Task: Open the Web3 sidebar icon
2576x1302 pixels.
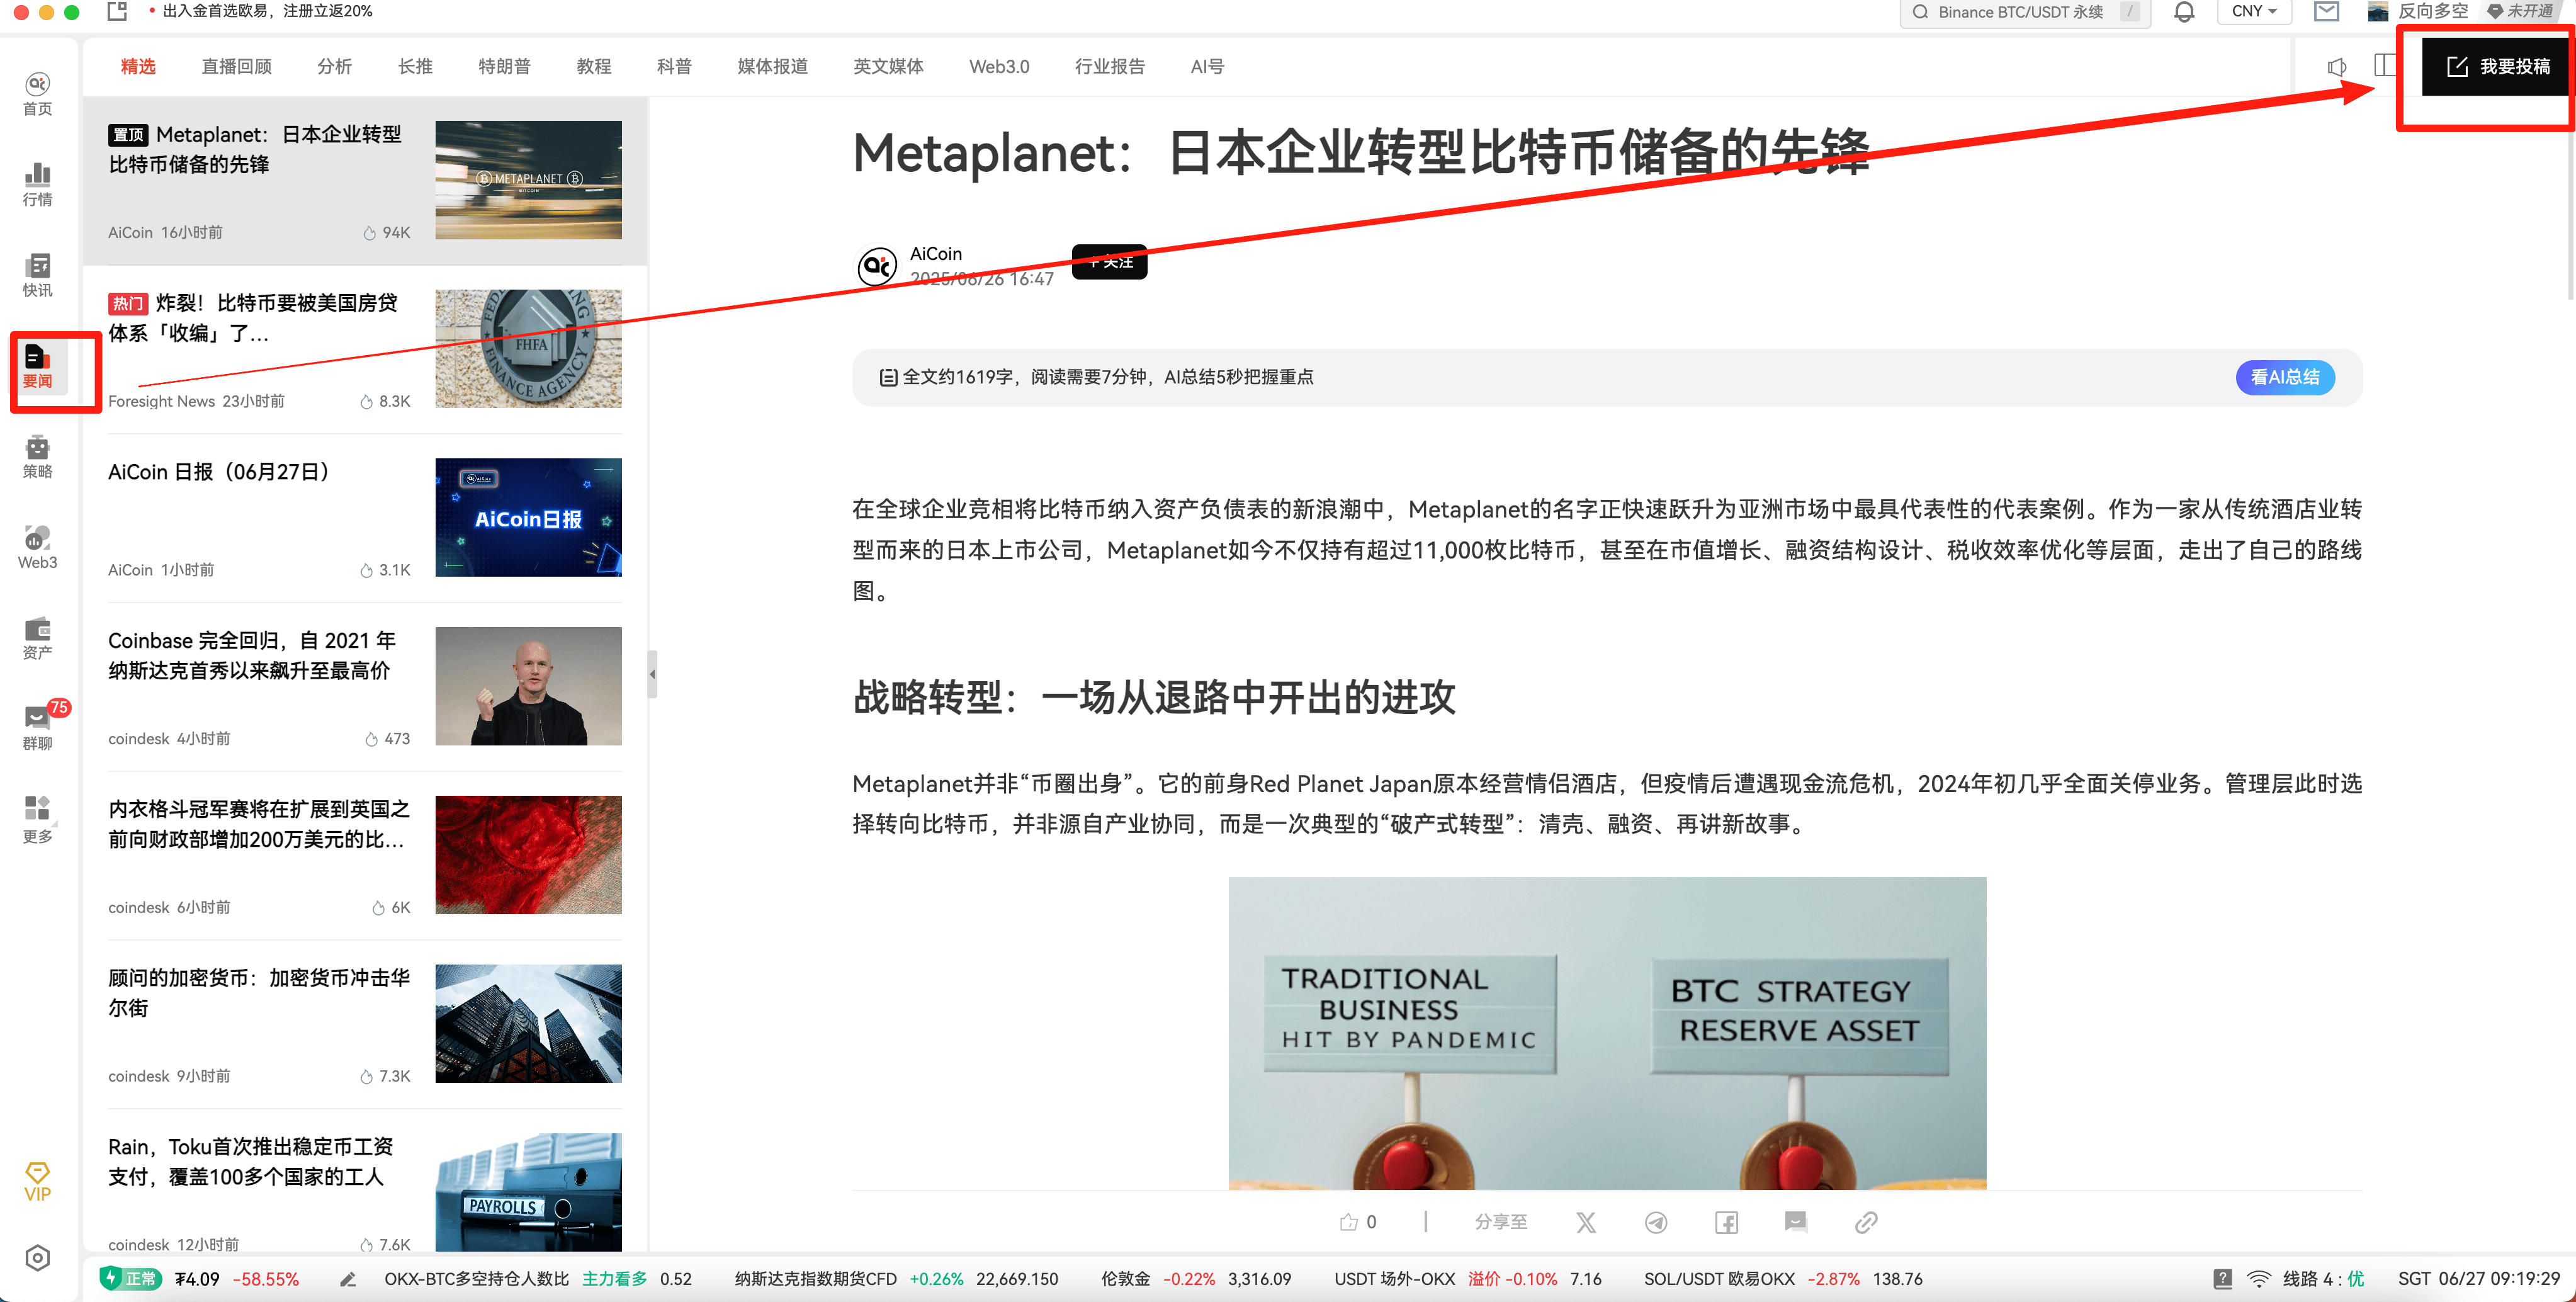Action: point(38,547)
